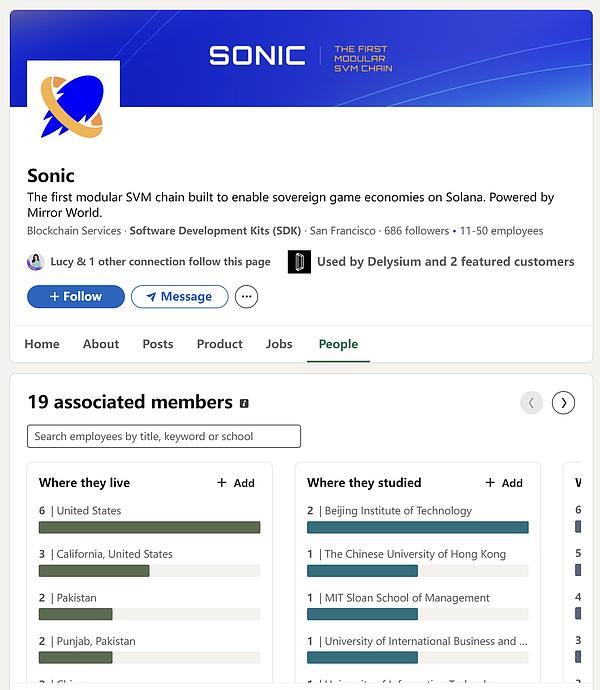
Task: Click the employee search field
Action: 164,437
